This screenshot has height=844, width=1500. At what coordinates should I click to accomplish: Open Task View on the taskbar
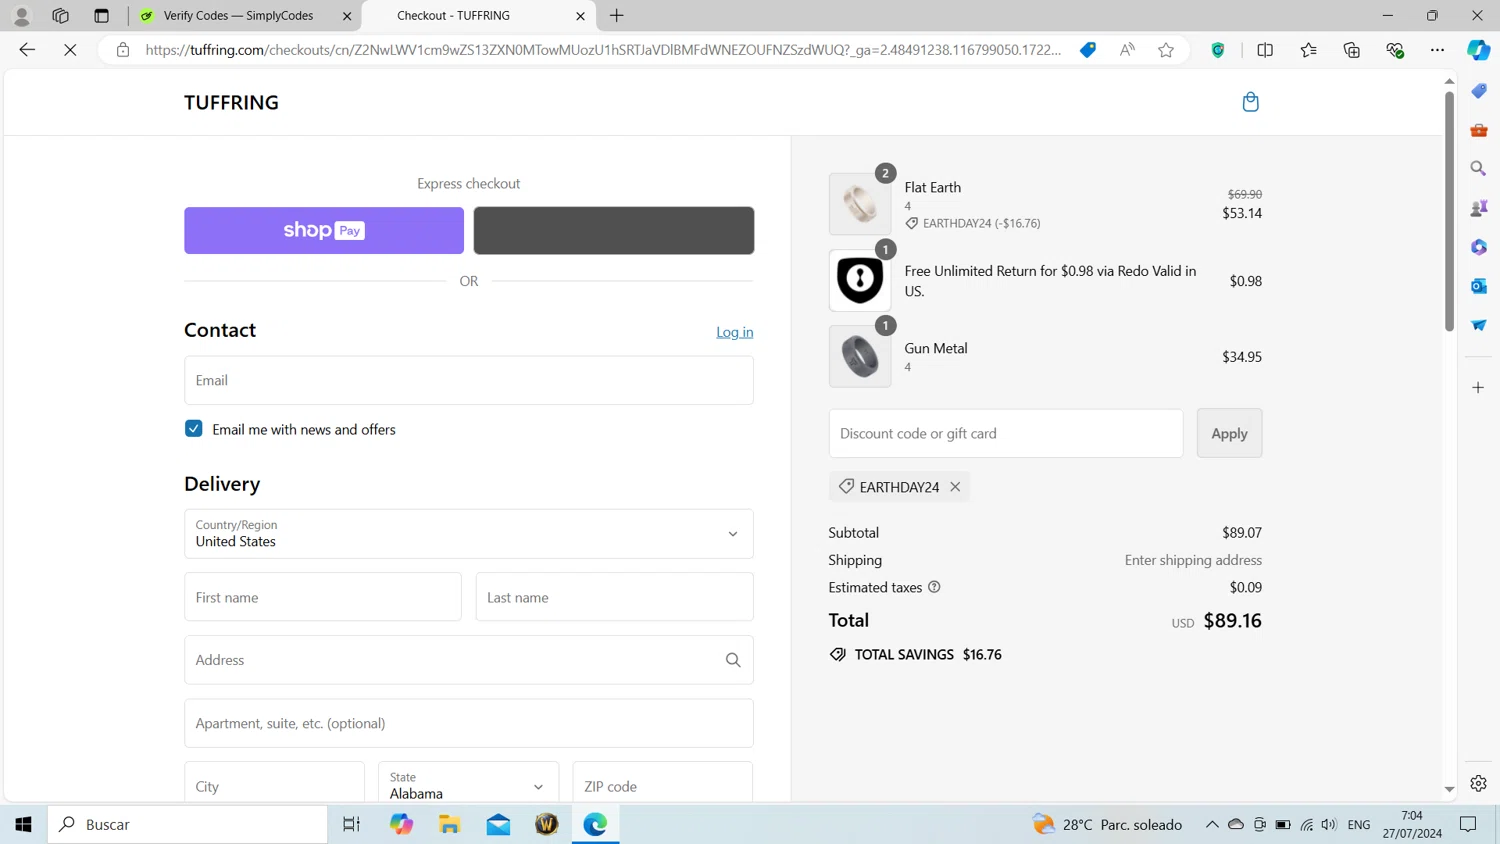point(351,824)
